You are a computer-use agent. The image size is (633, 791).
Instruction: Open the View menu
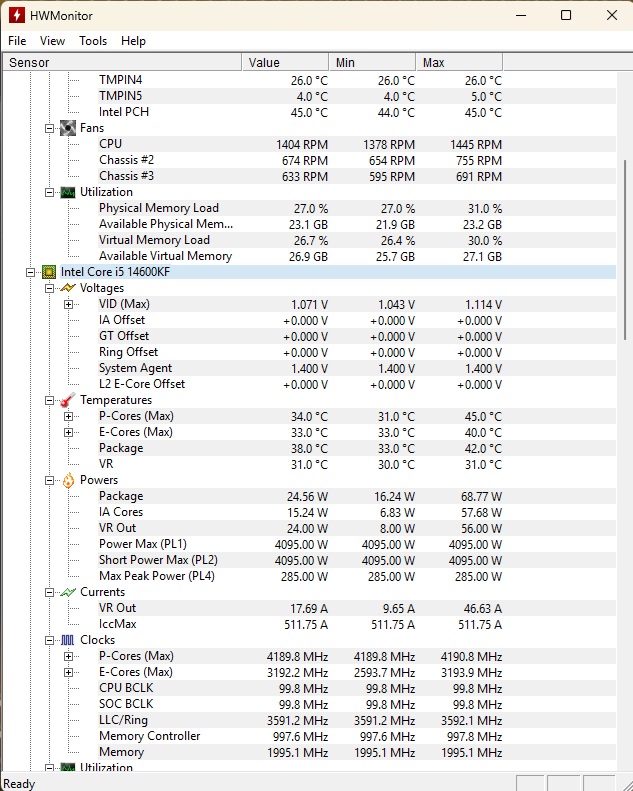(52, 41)
